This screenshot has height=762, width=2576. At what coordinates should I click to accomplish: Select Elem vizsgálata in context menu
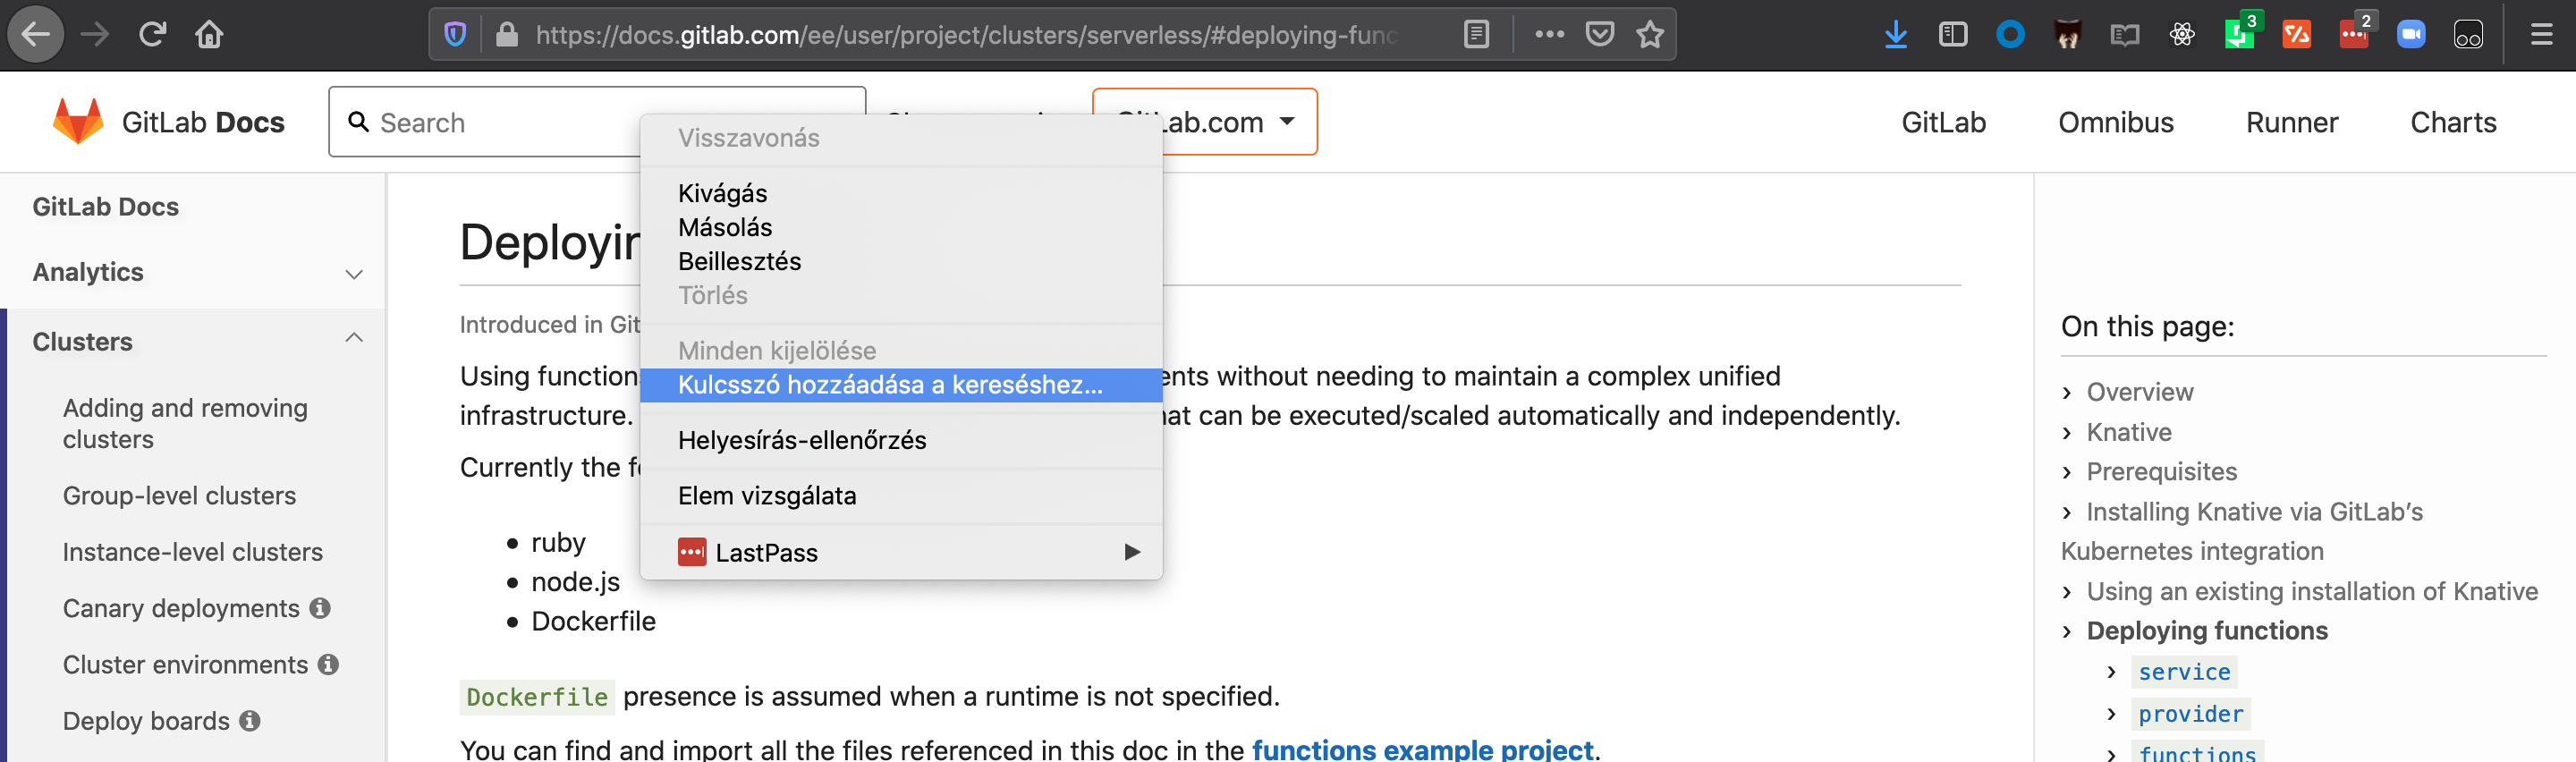click(x=767, y=496)
